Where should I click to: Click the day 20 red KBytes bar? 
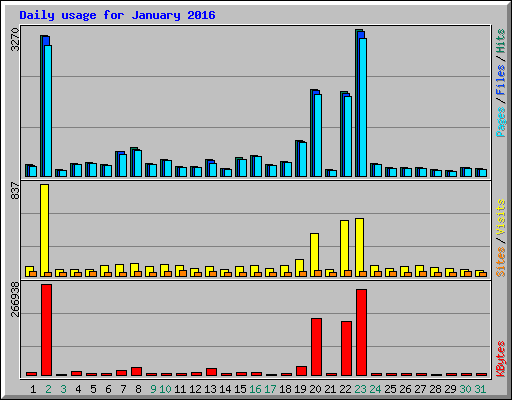coord(317,347)
